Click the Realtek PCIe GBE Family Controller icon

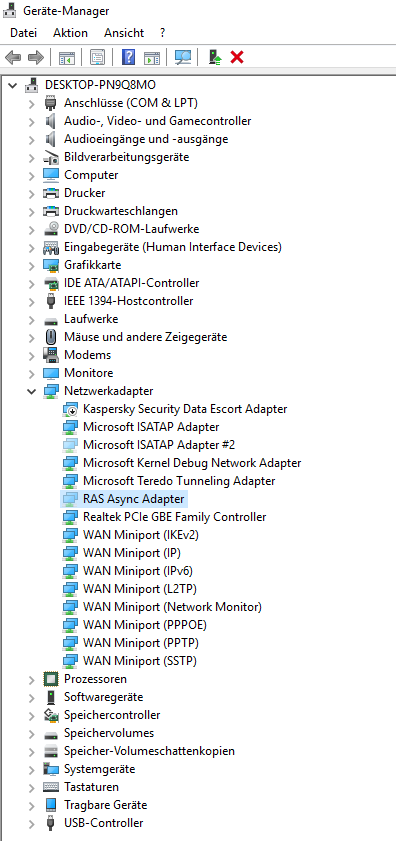[70, 517]
